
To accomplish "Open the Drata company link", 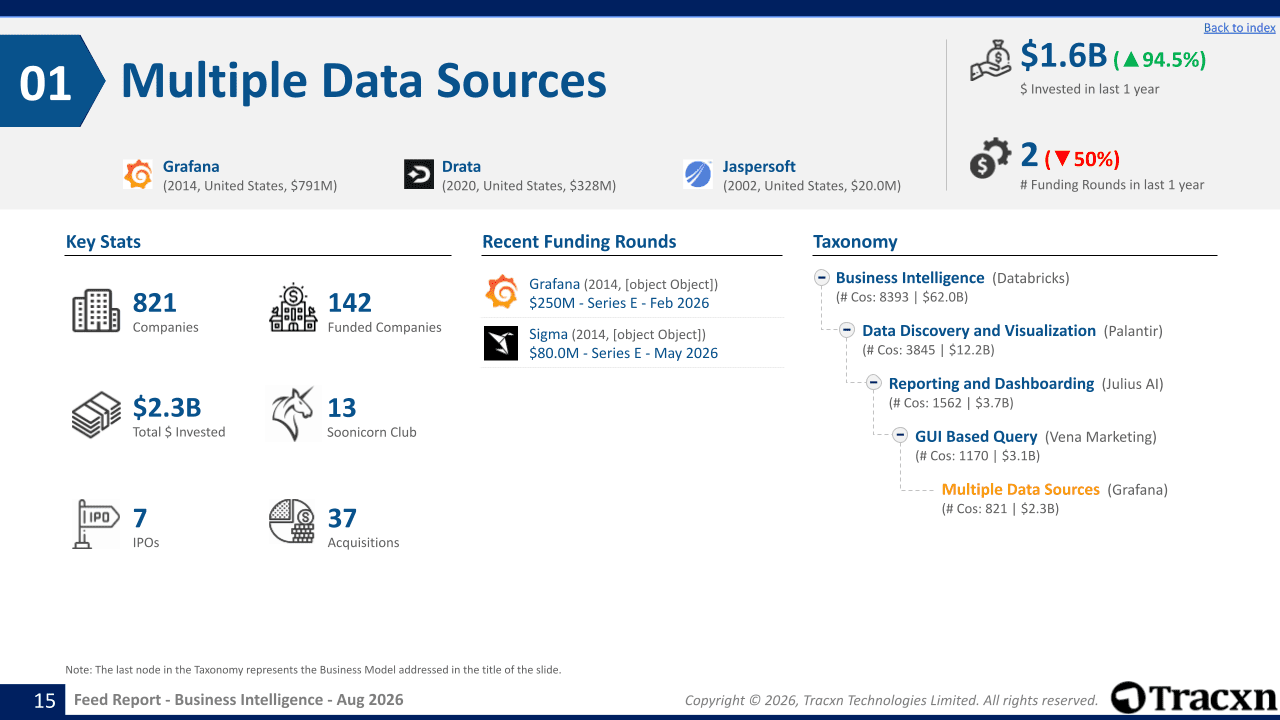I will 461,167.
